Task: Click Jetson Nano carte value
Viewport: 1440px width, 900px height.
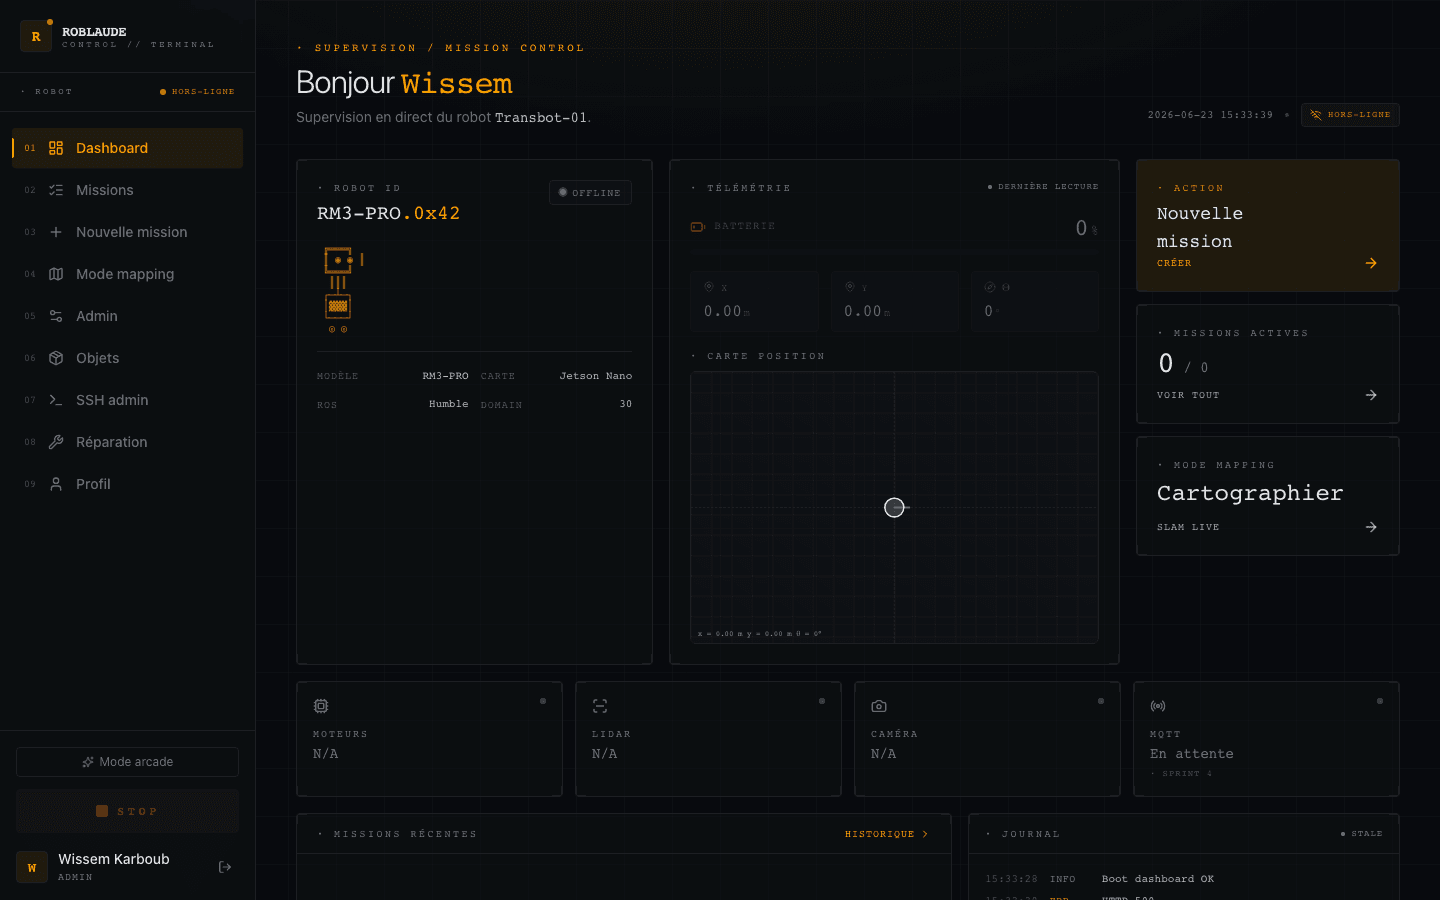Action: click(596, 376)
